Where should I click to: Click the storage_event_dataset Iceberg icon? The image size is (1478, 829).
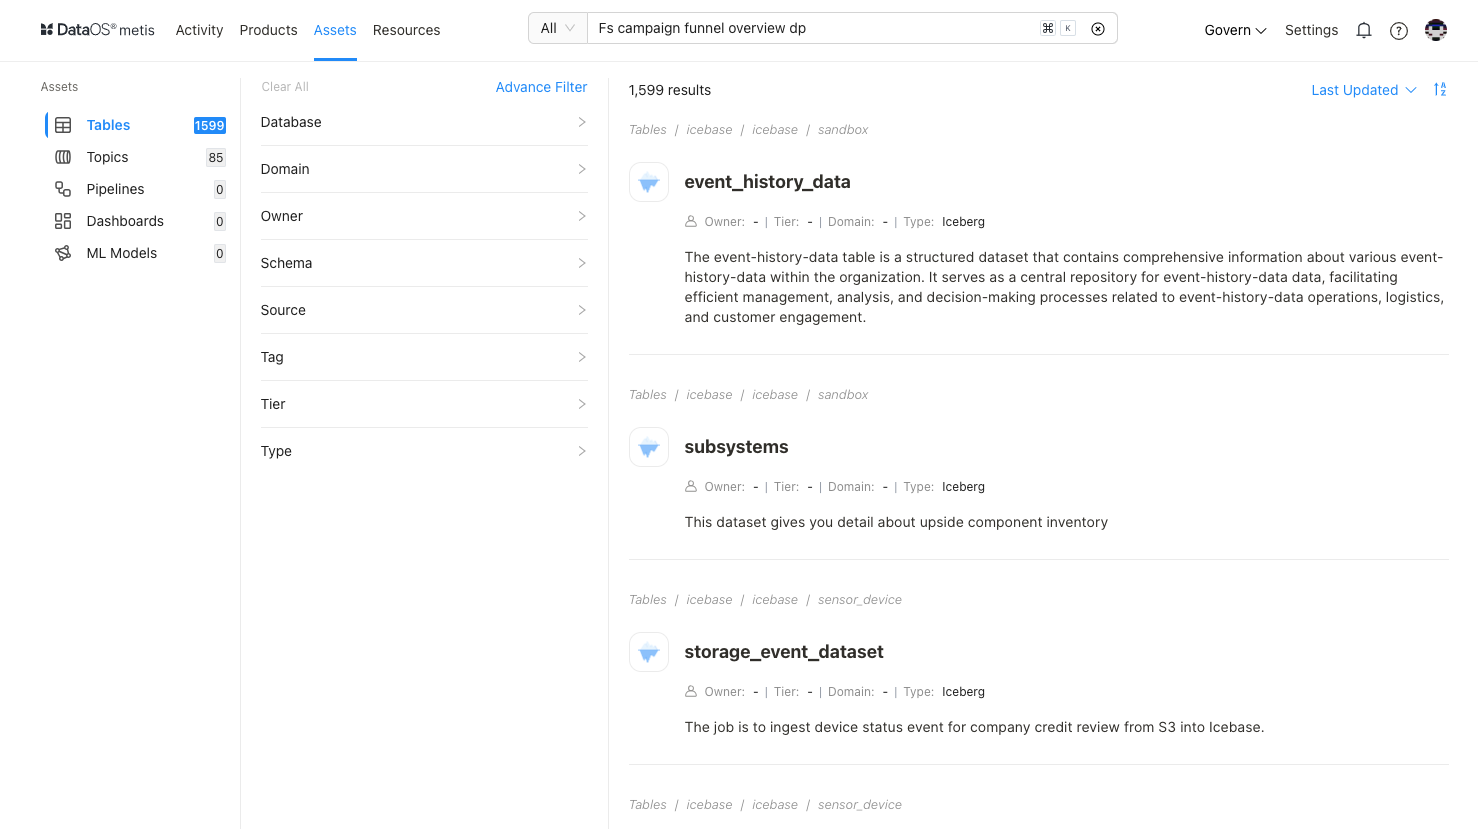coord(649,652)
